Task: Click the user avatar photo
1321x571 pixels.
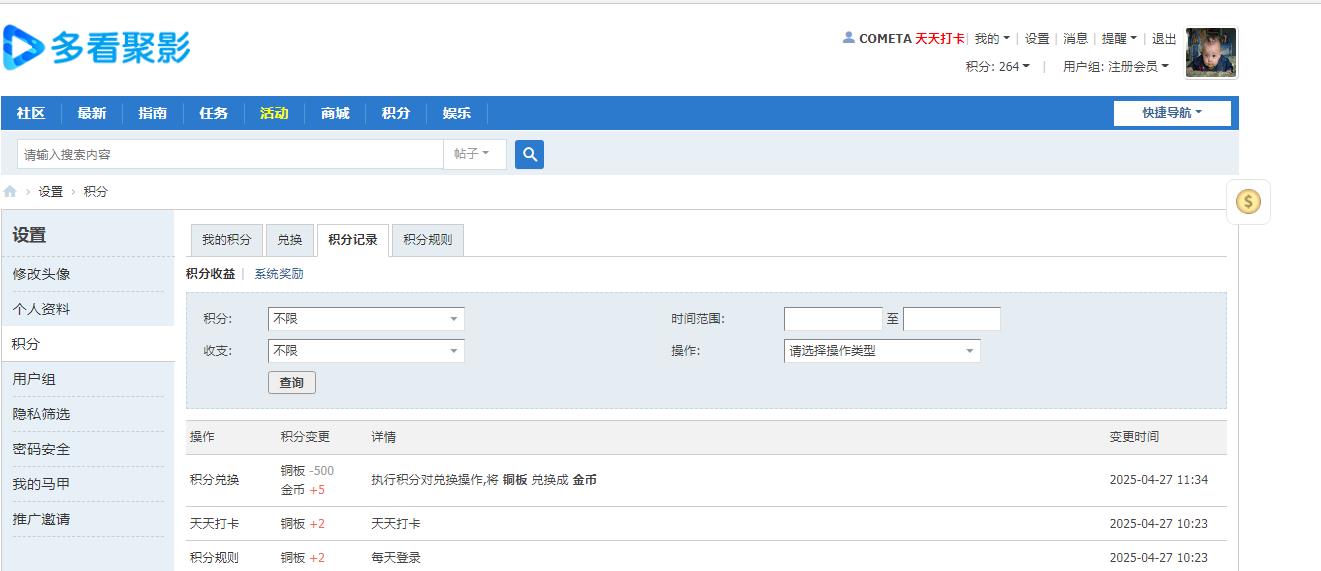Action: tap(1210, 53)
